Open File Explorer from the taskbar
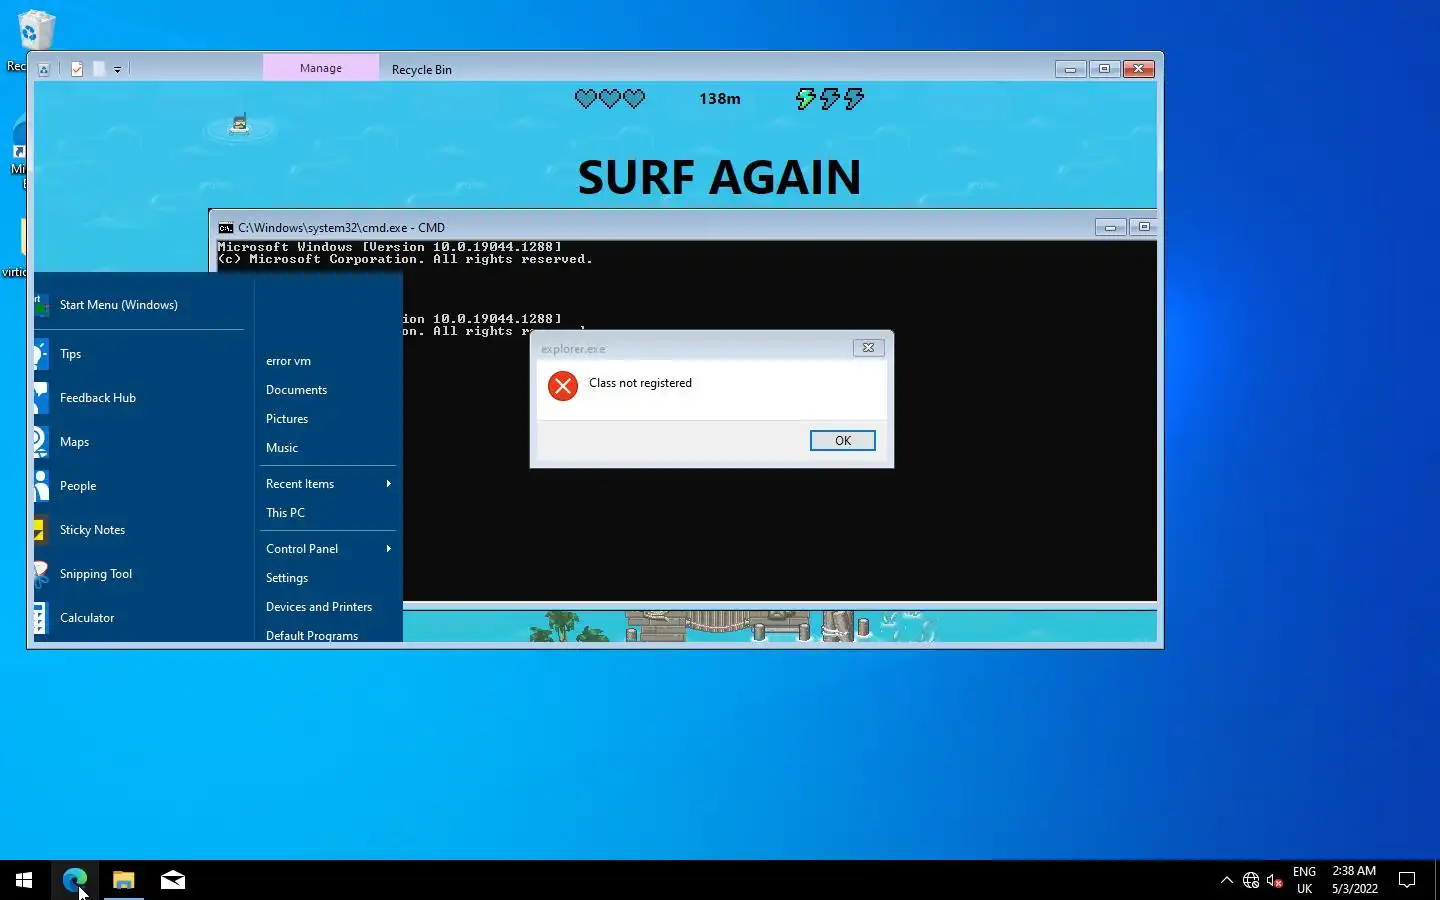Image resolution: width=1440 pixels, height=900 pixels. coord(124,880)
